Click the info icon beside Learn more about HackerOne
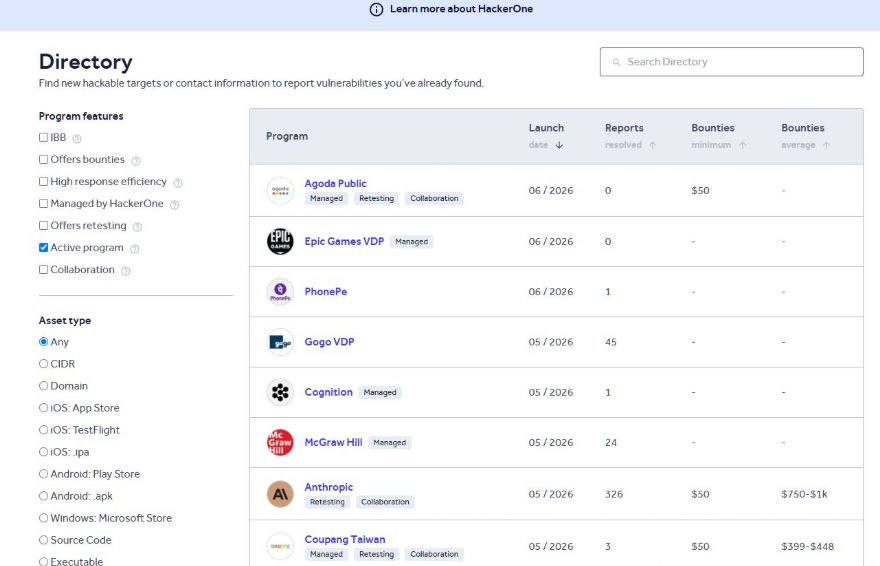The image size is (880, 566). [376, 10]
